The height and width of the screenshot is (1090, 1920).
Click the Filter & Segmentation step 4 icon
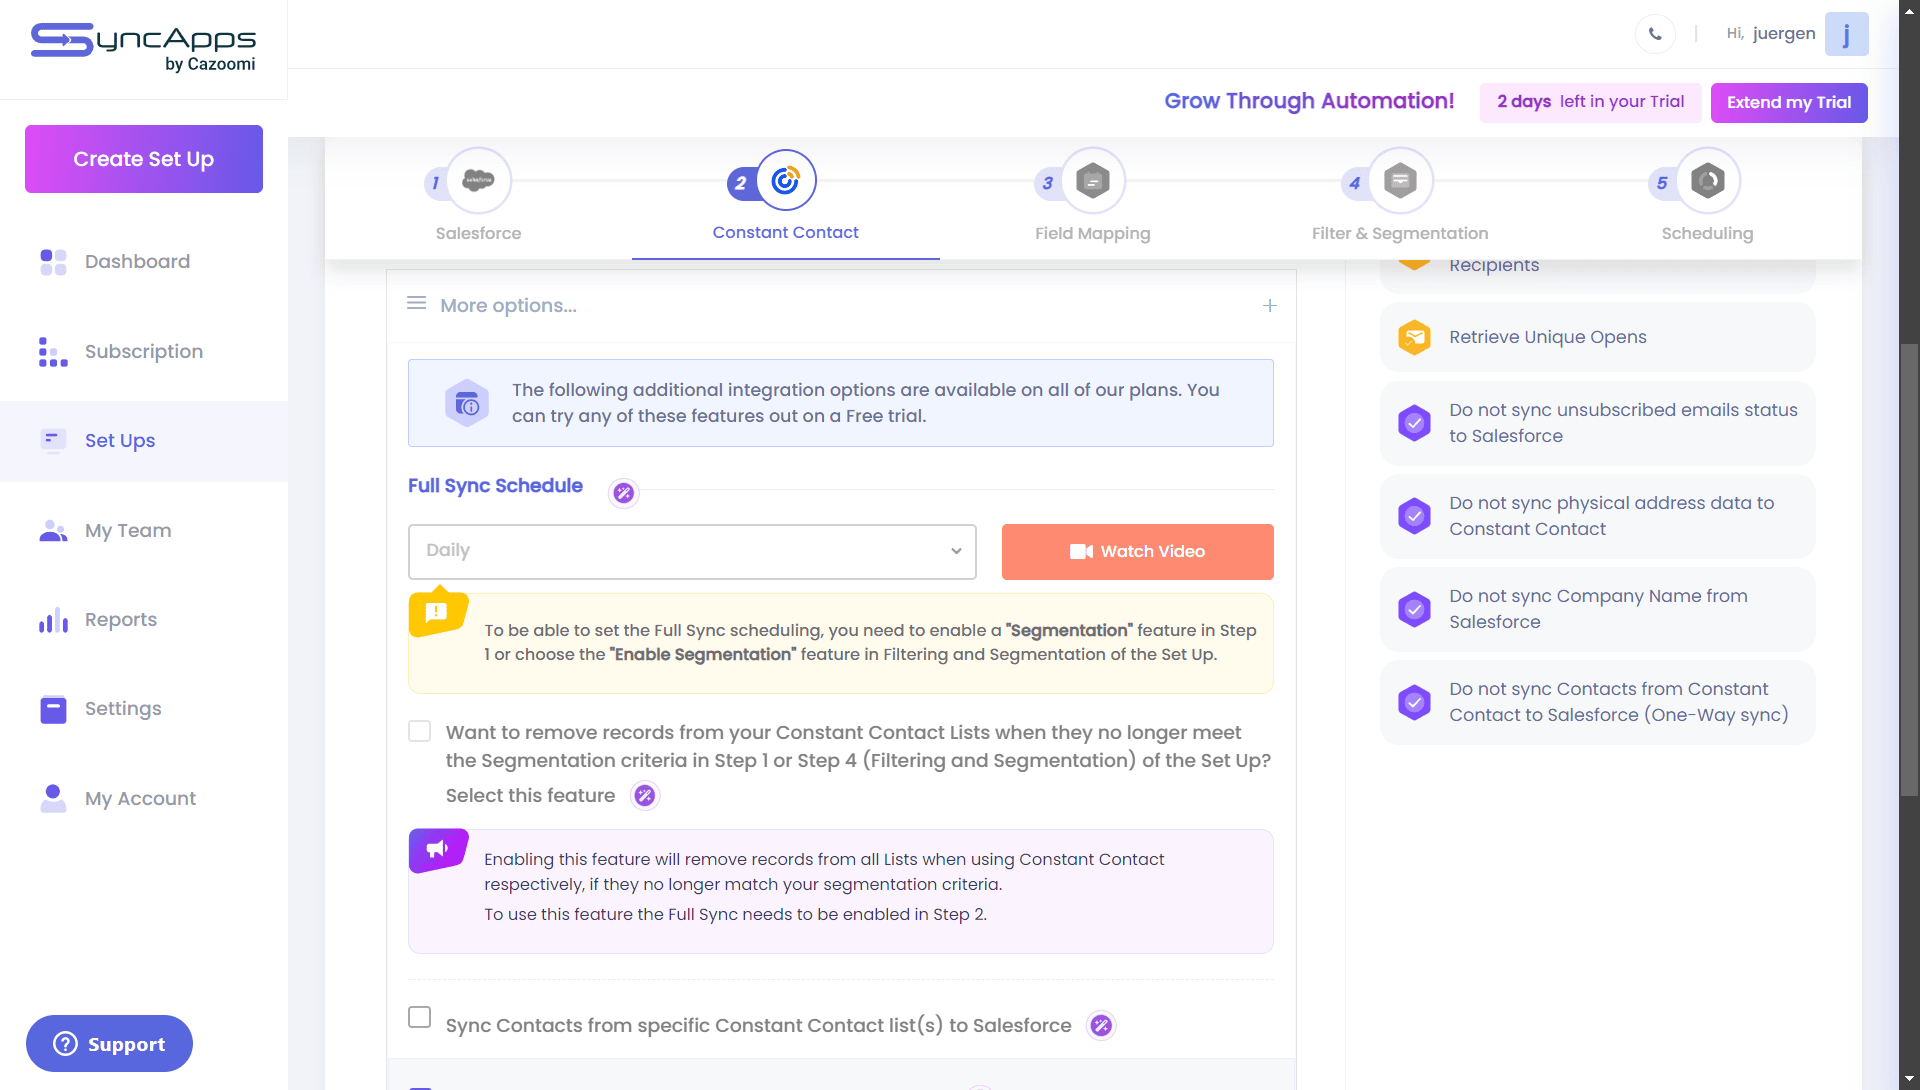coord(1400,181)
